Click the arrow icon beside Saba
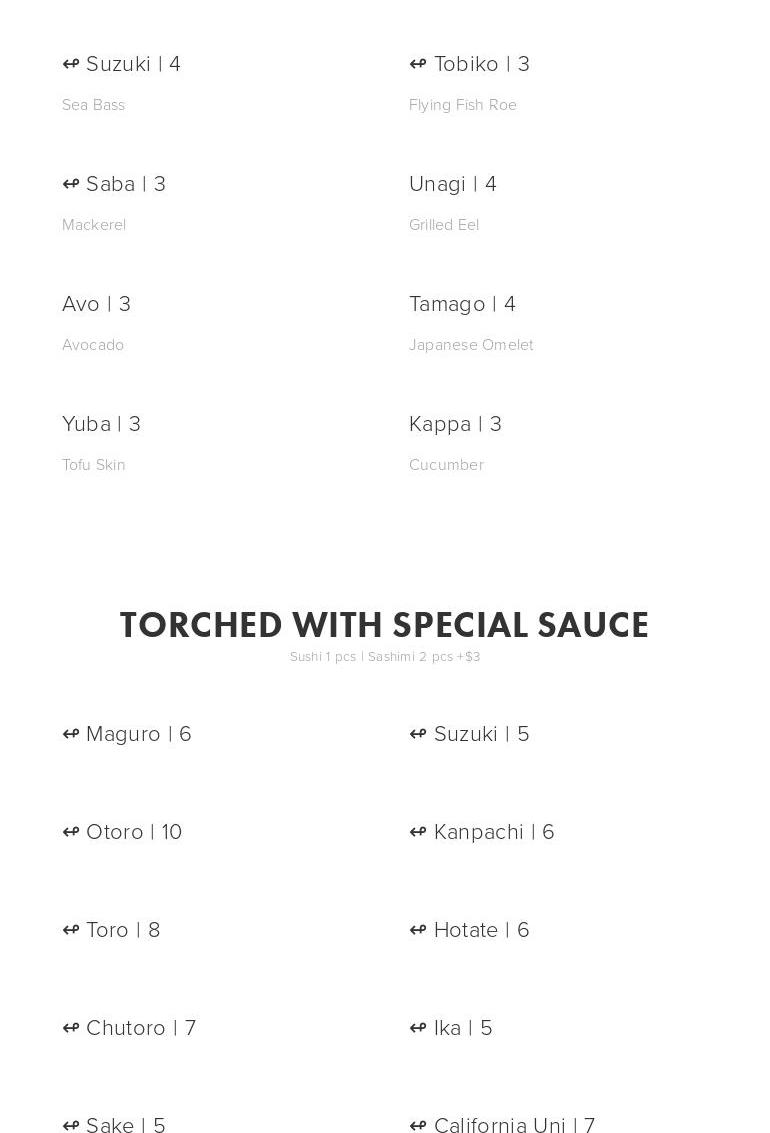770x1133 pixels. click(71, 184)
